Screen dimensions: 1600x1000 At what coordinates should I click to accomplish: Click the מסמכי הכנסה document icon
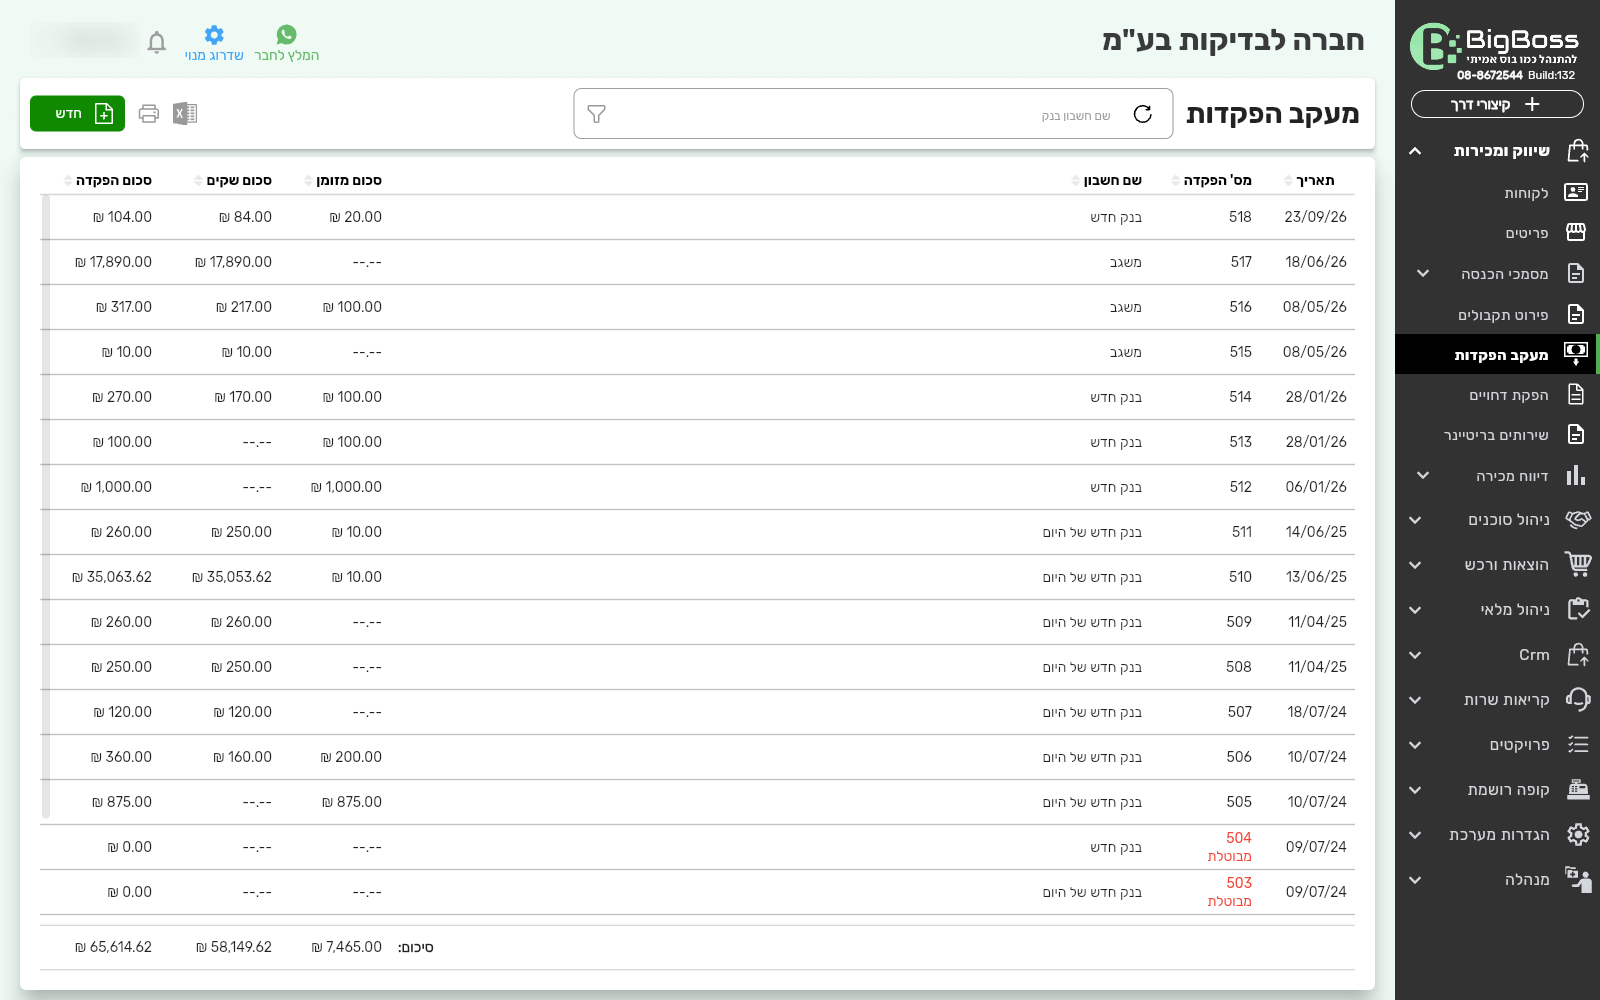(x=1576, y=273)
